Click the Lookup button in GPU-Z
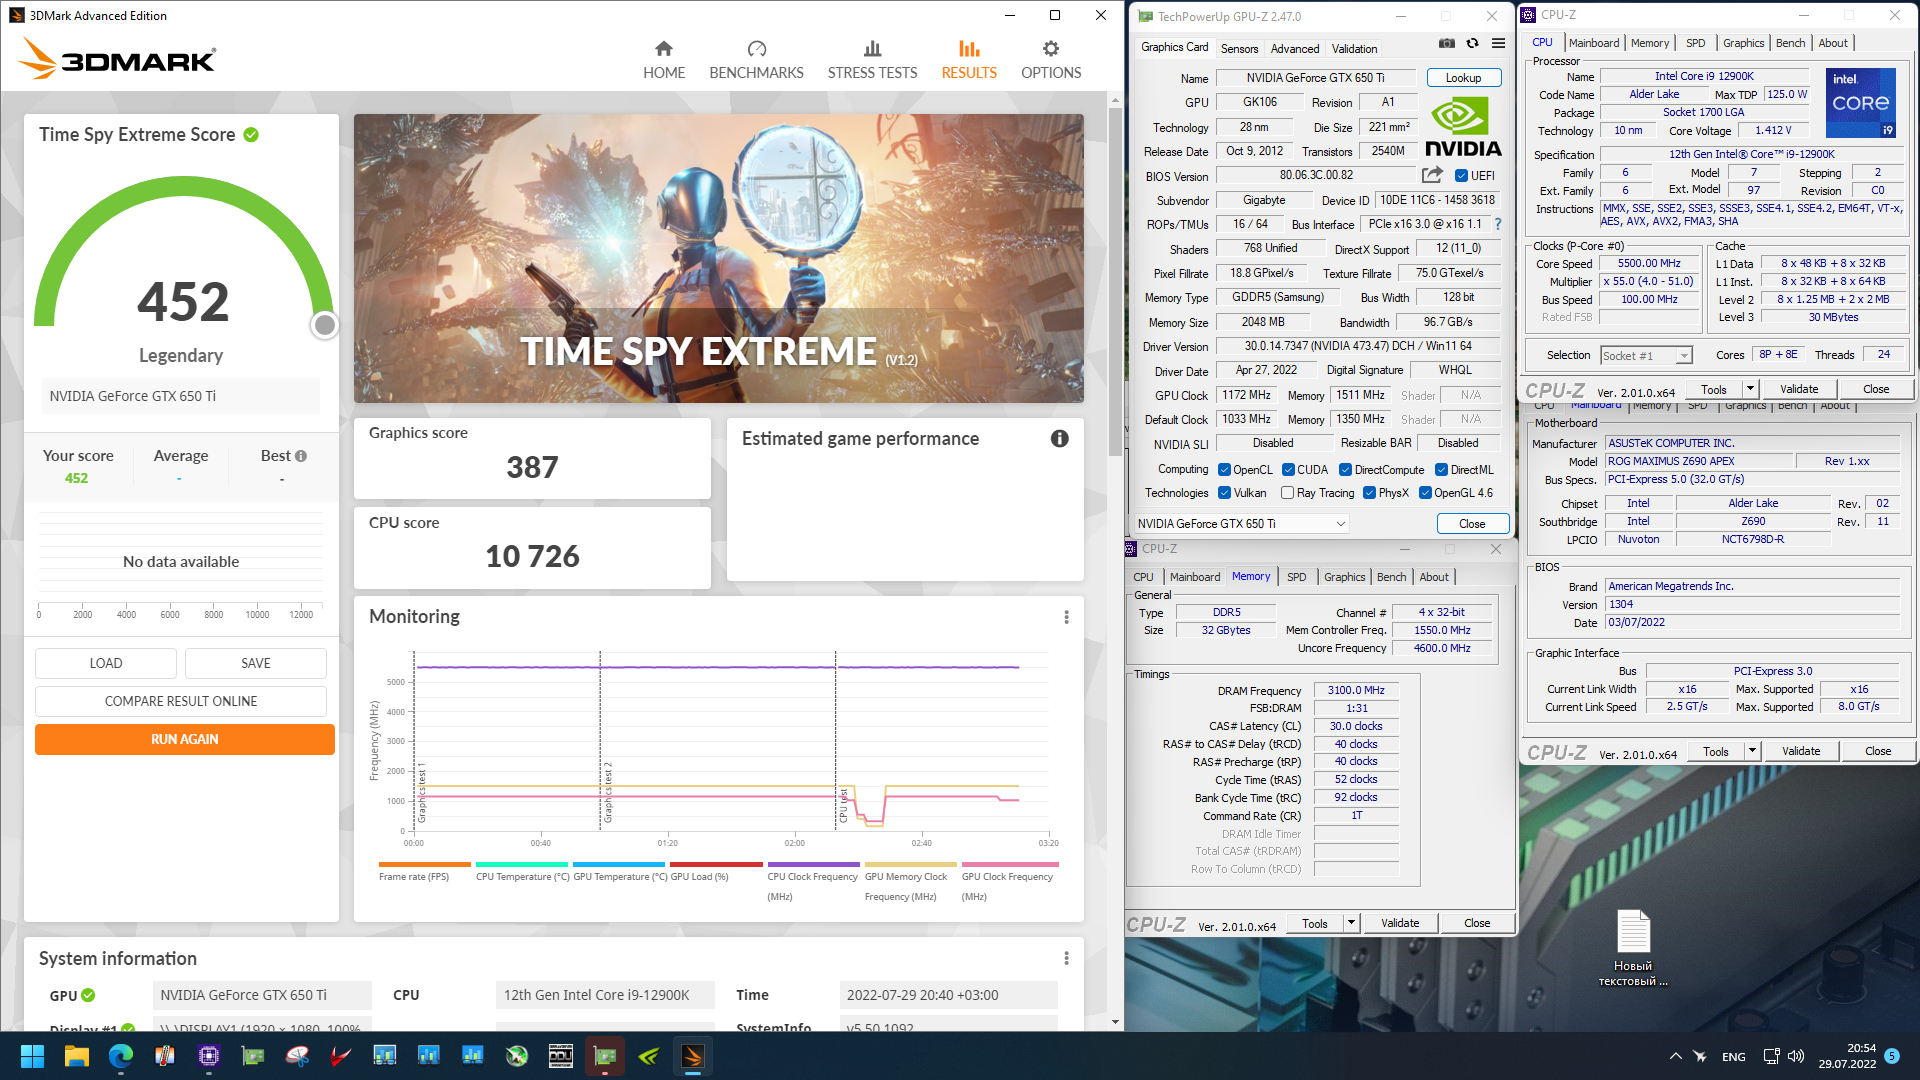The height and width of the screenshot is (1080, 1920). 1463,78
